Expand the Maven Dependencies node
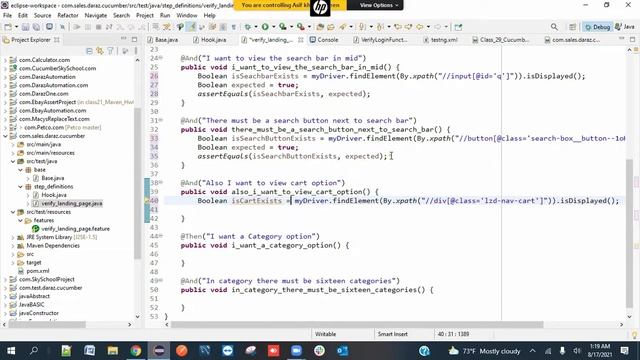 click(x=13, y=246)
